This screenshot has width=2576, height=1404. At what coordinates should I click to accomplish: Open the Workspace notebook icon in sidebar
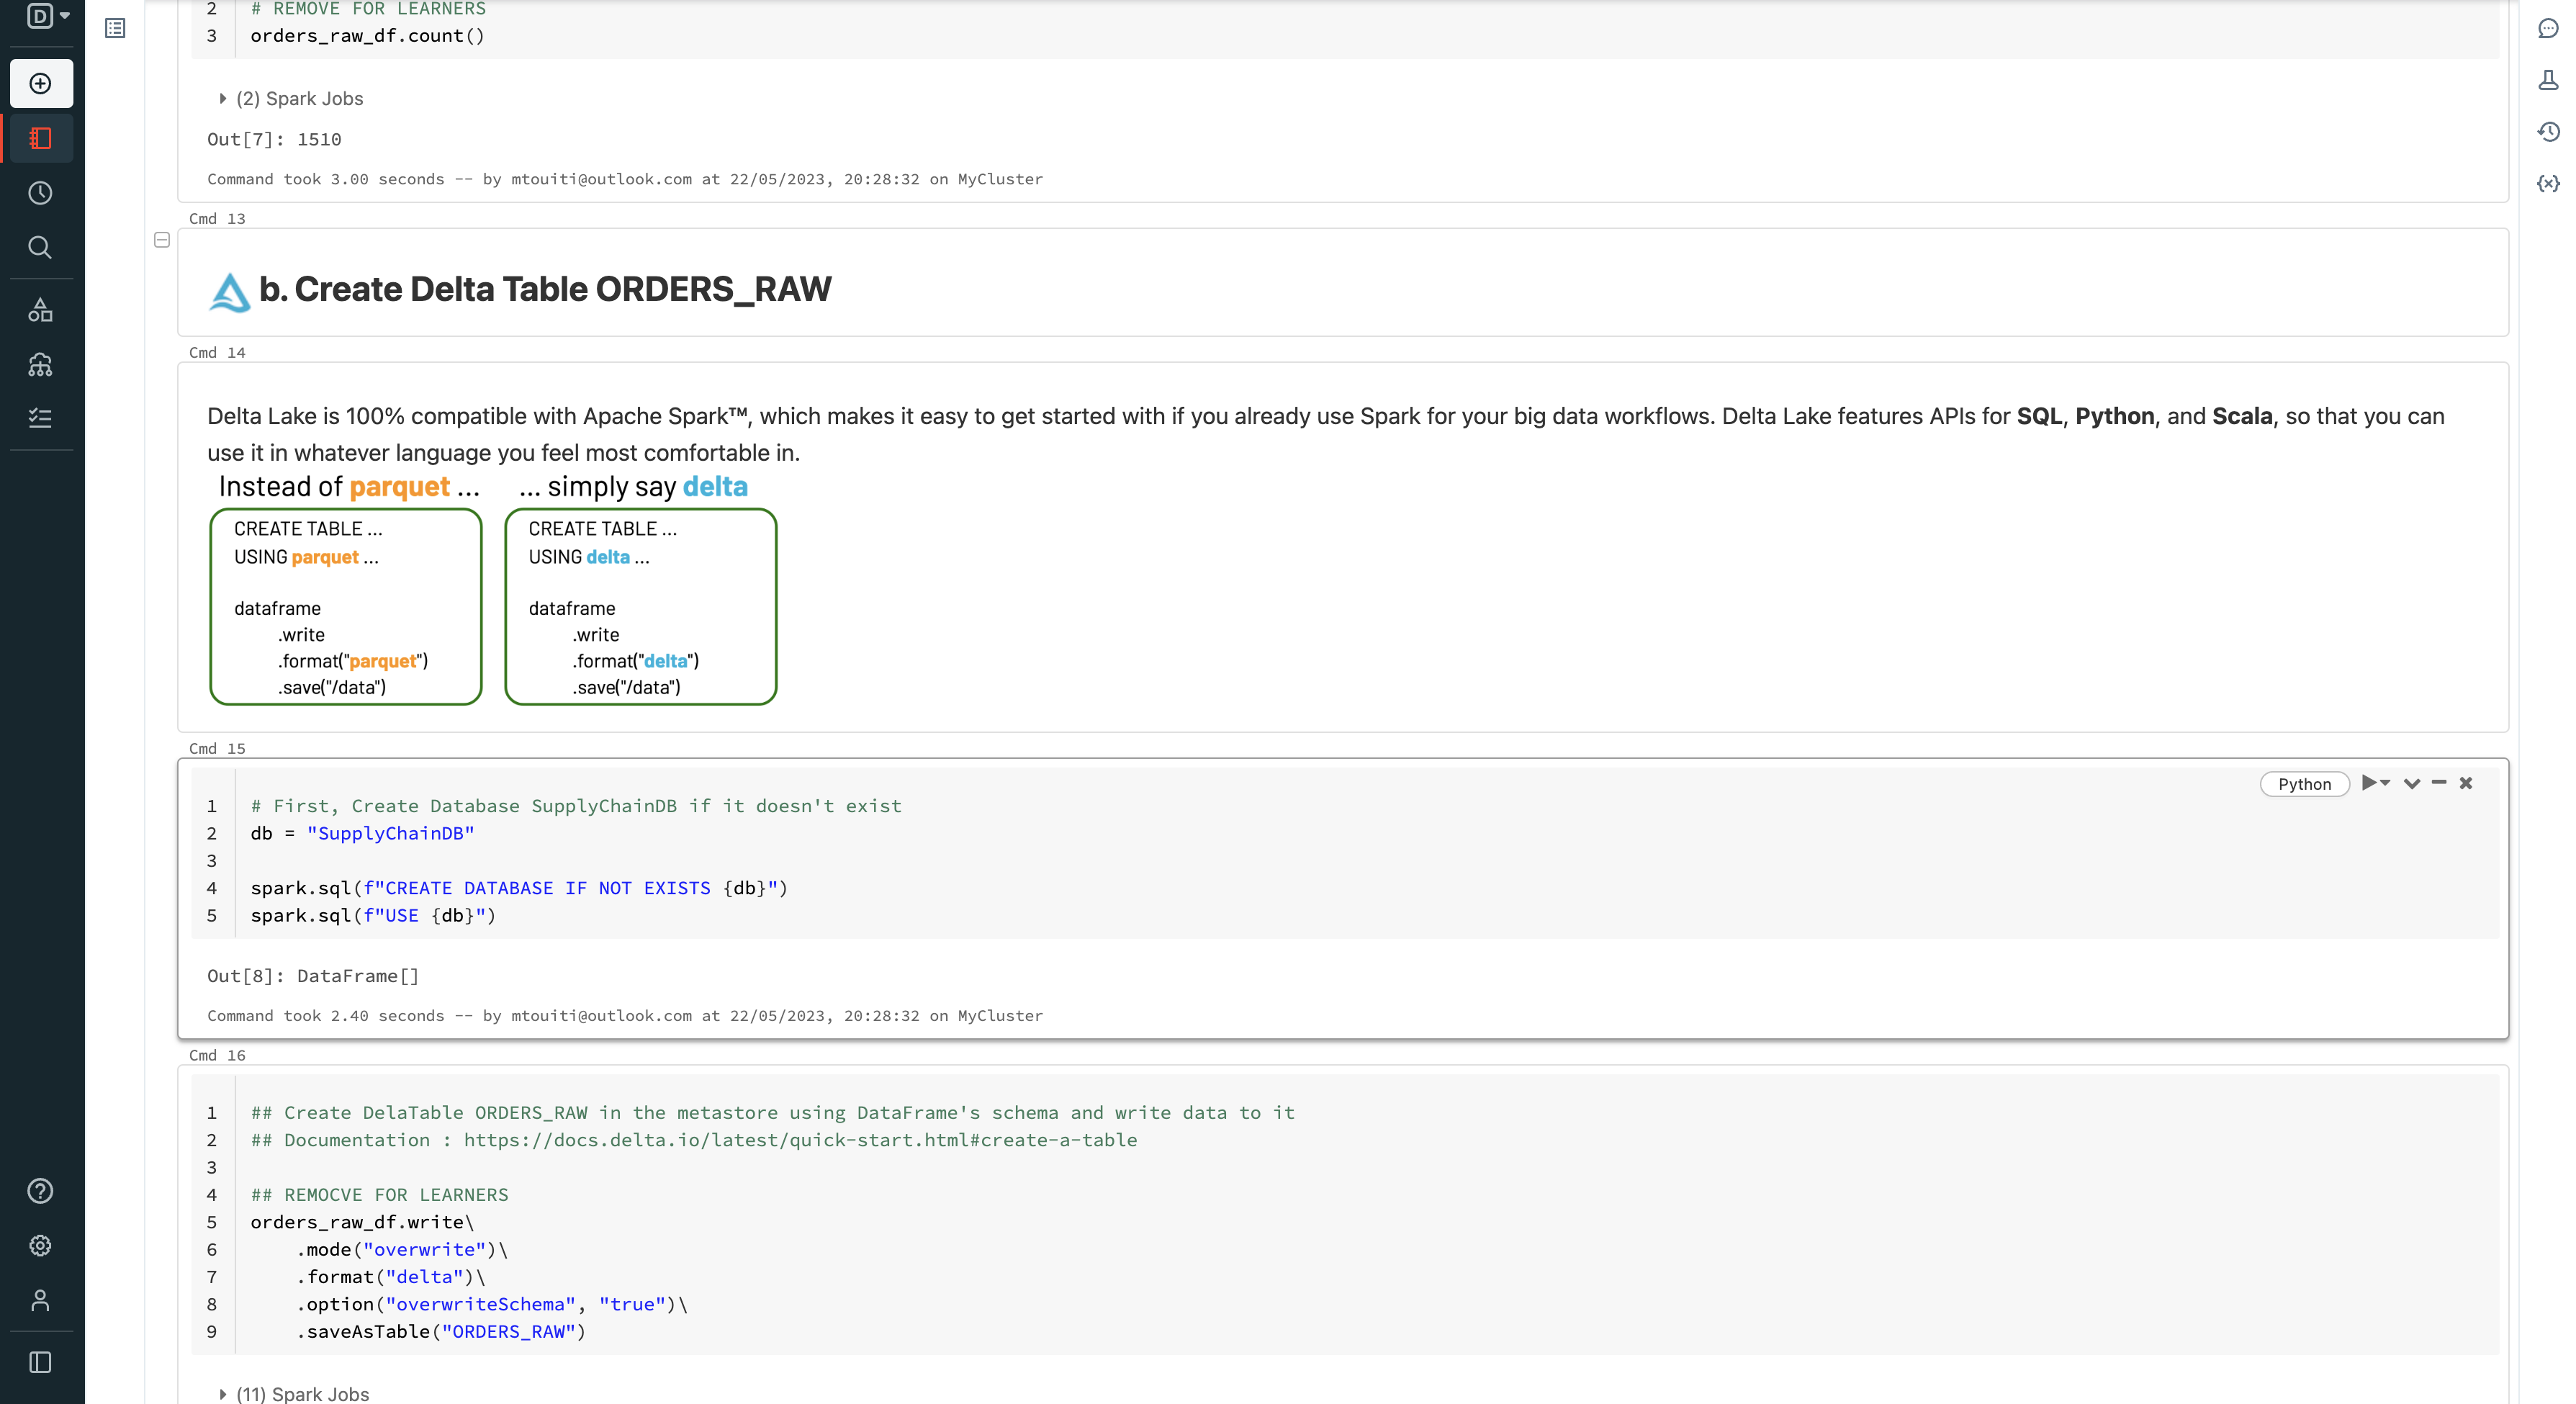pyautogui.click(x=41, y=138)
